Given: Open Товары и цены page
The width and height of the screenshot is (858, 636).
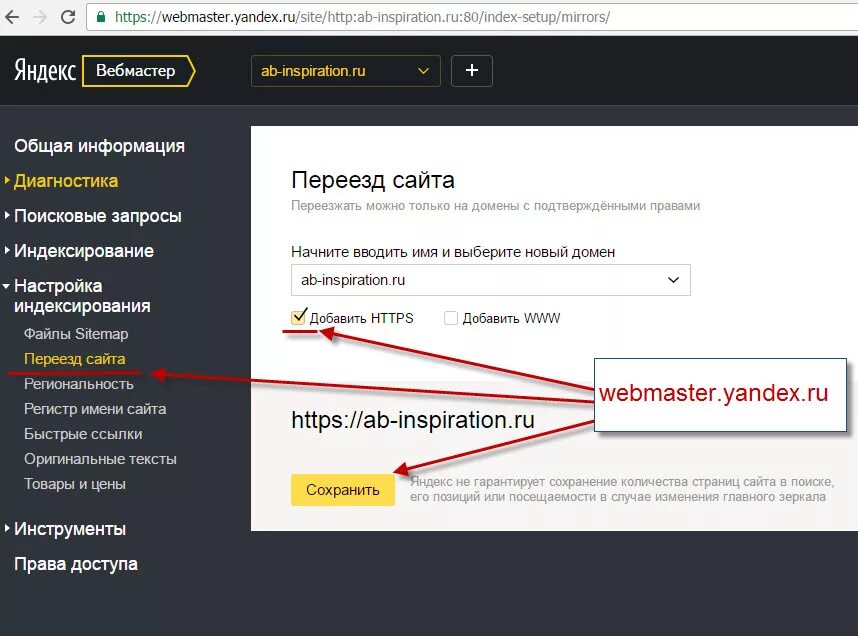Looking at the screenshot, I should [75, 484].
